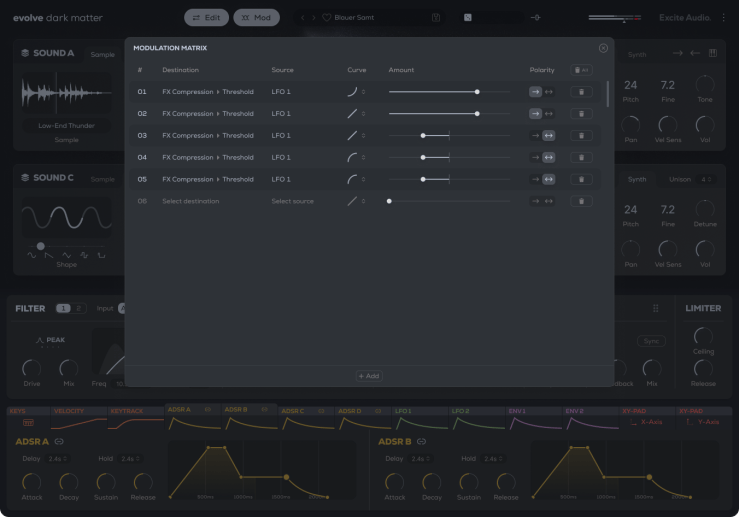Switch to Edit view
Image resolution: width=739 pixels, height=517 pixels.
[206, 17]
